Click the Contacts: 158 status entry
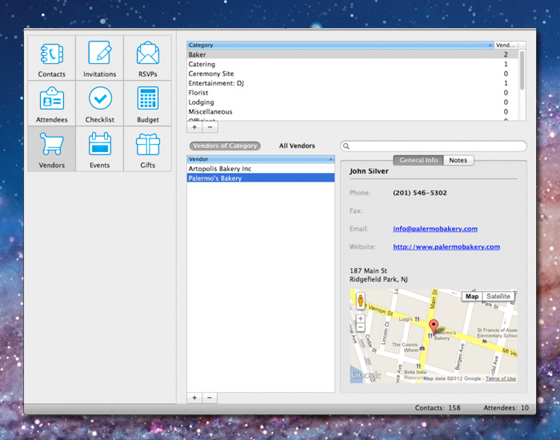 pos(438,408)
